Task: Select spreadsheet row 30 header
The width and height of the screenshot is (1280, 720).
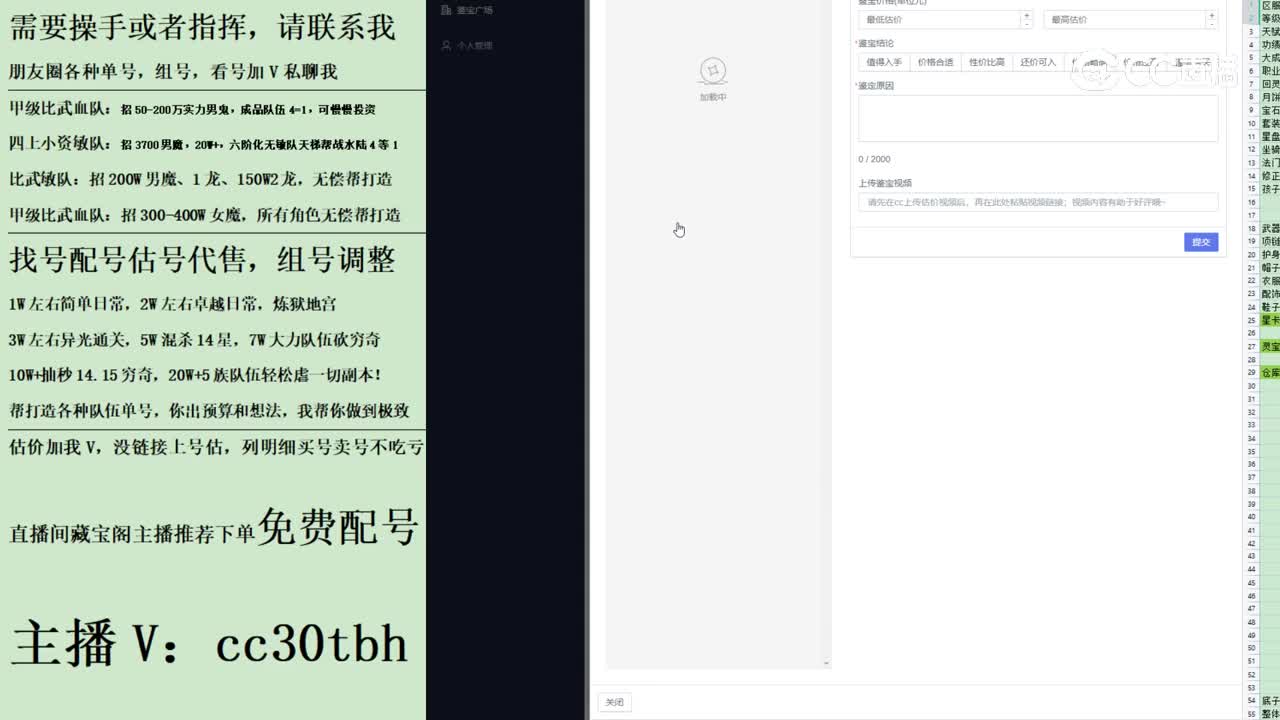Action: tap(1251, 386)
